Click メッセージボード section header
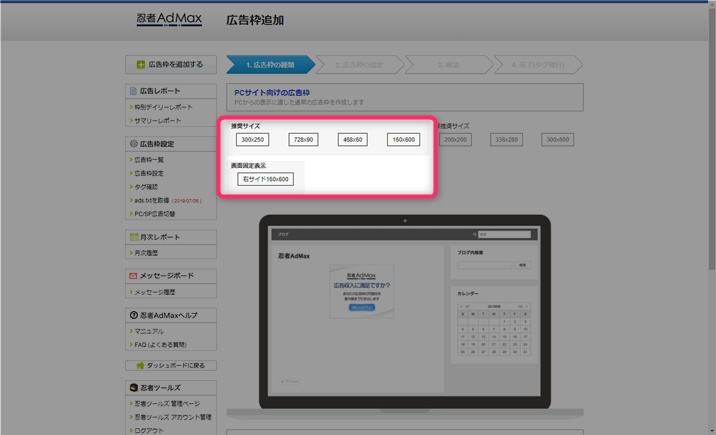Screen dimensions: 716x435 pyautogui.click(x=171, y=276)
